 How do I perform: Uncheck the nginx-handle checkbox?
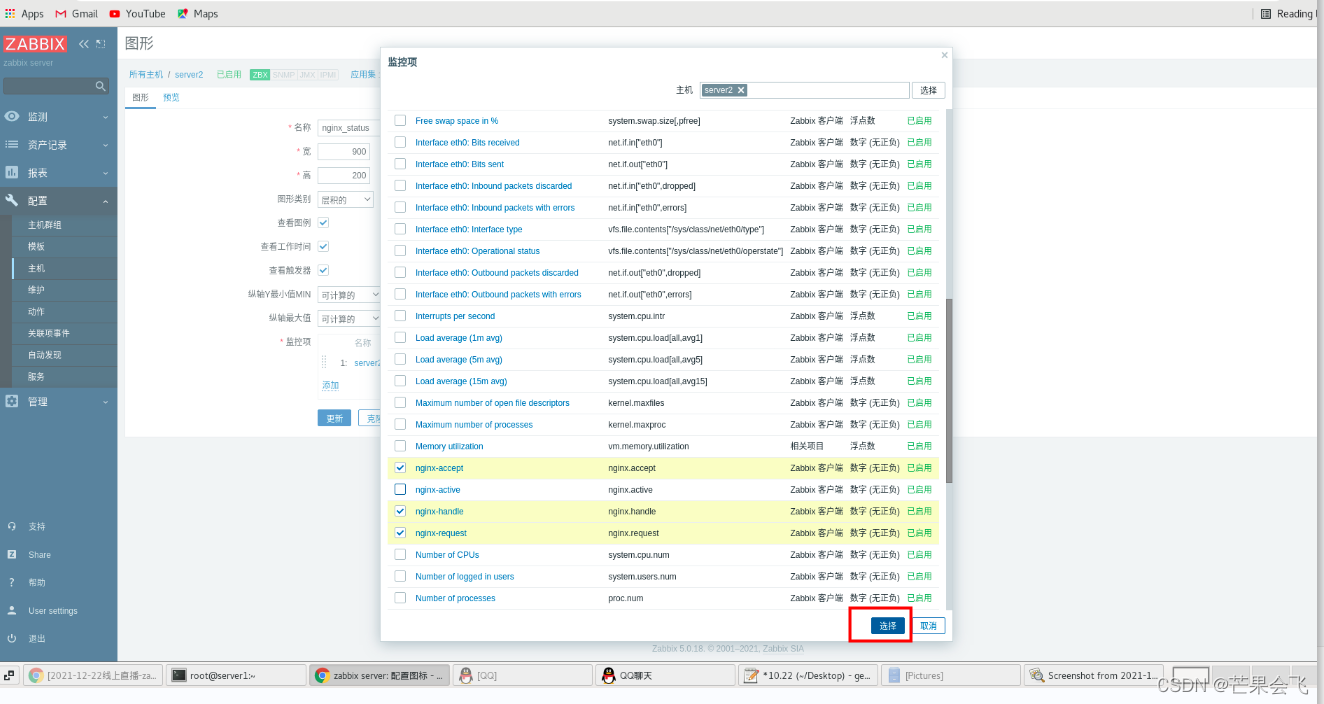pyautogui.click(x=400, y=511)
